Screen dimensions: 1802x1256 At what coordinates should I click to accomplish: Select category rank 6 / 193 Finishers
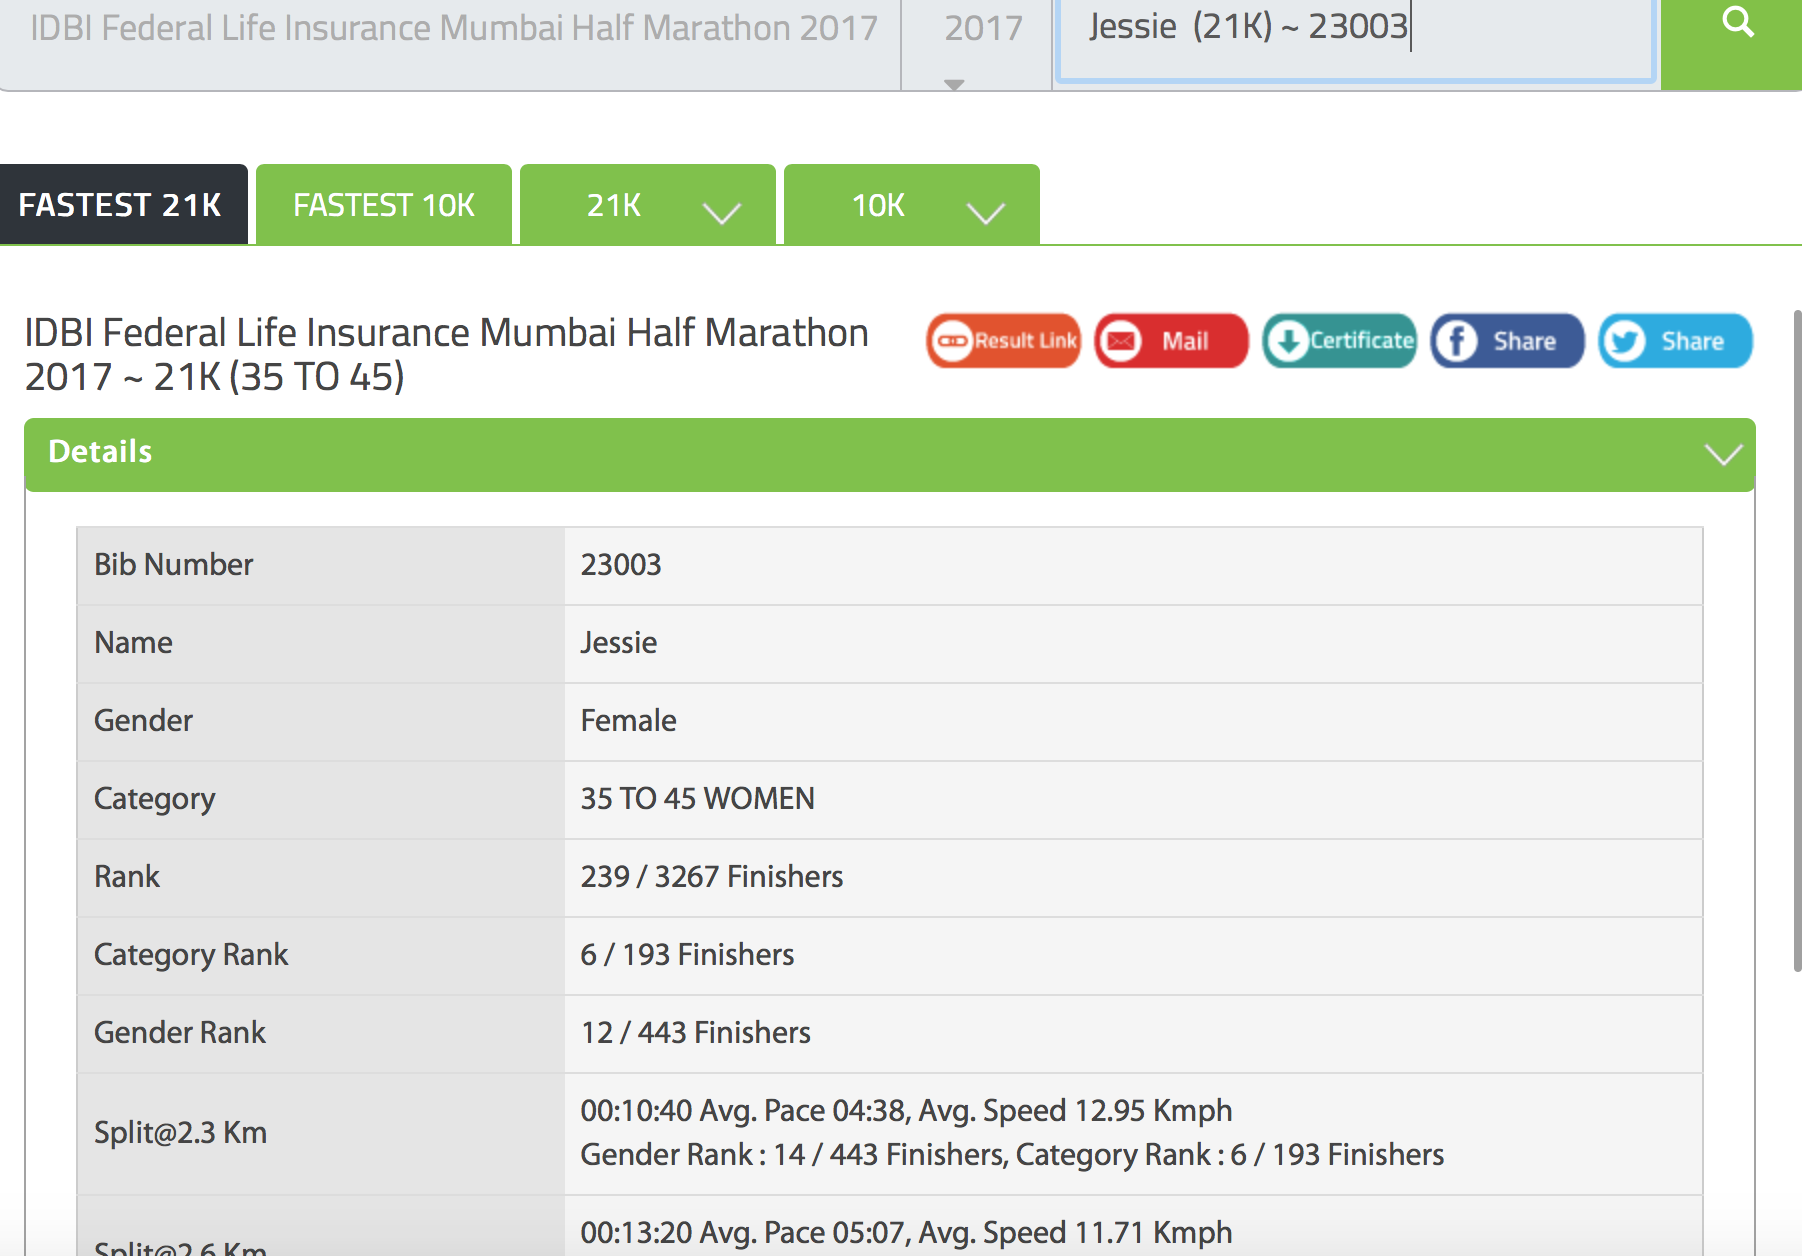687,955
